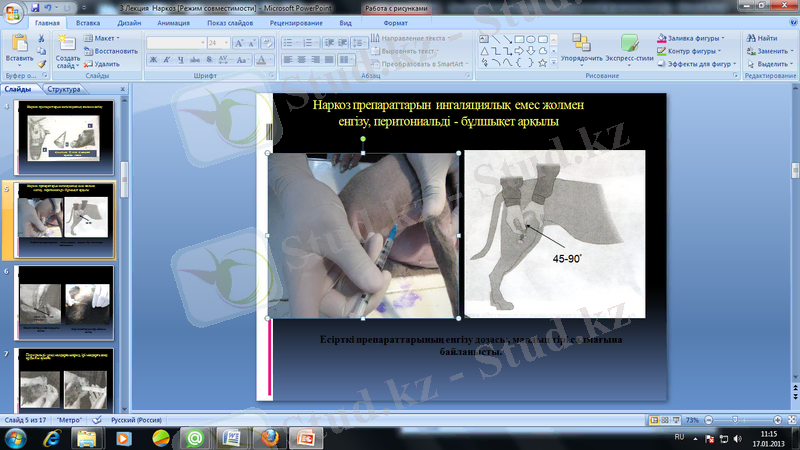Image resolution: width=800 pixels, height=450 pixels.
Task: Toggle bold formatting (Ж)
Action: (153, 60)
